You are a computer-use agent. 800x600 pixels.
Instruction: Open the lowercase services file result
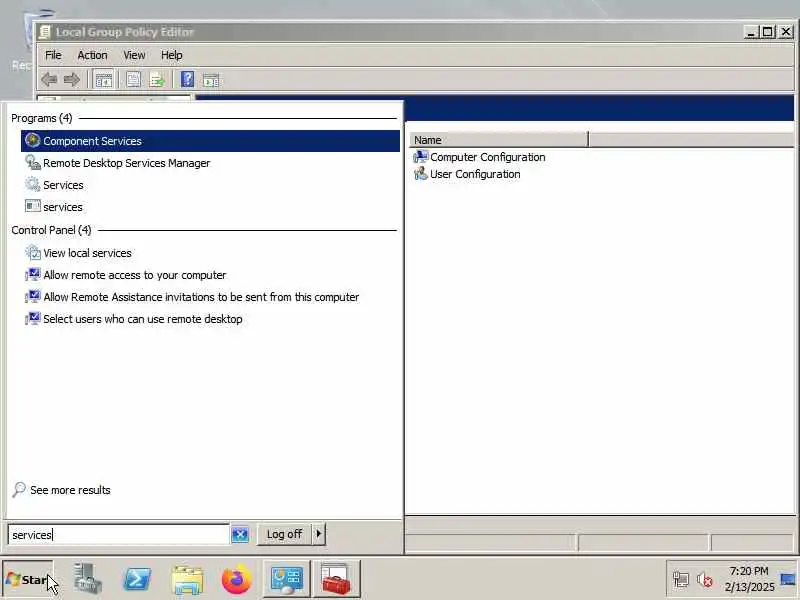pos(210,207)
